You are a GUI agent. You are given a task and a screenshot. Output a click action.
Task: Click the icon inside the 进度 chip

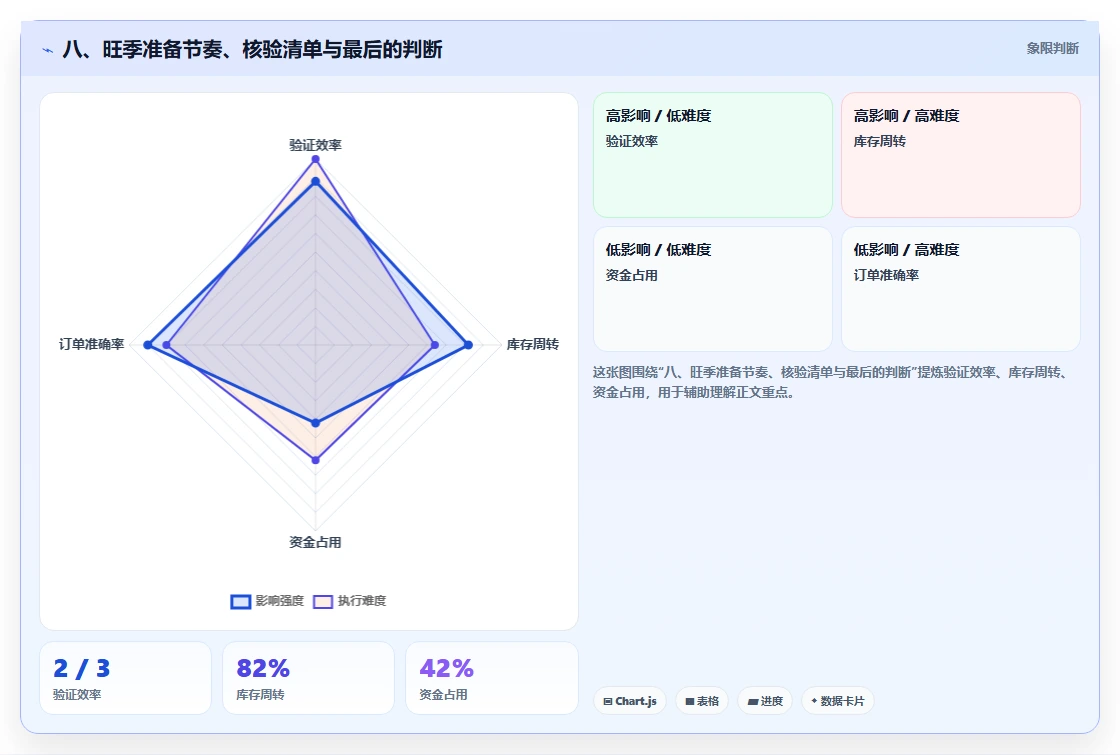click(x=753, y=701)
